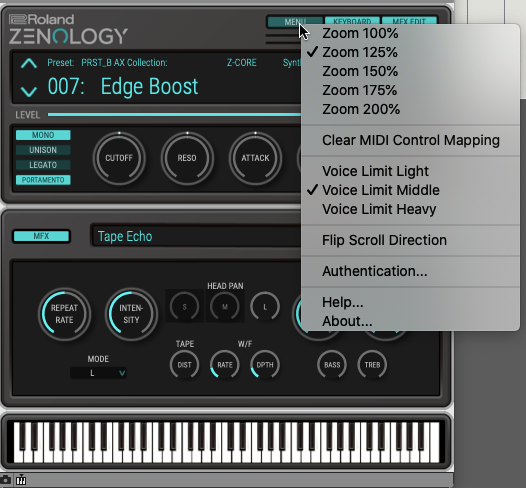Click the Z-CORE label
526x488 pixels.
[x=242, y=63]
